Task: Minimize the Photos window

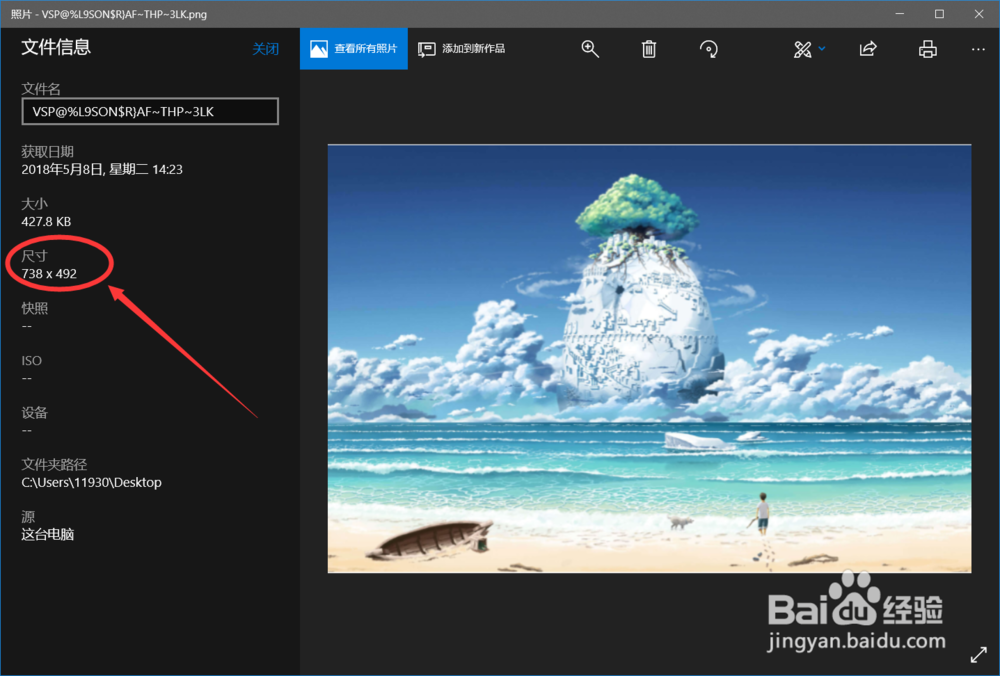Action: [900, 14]
